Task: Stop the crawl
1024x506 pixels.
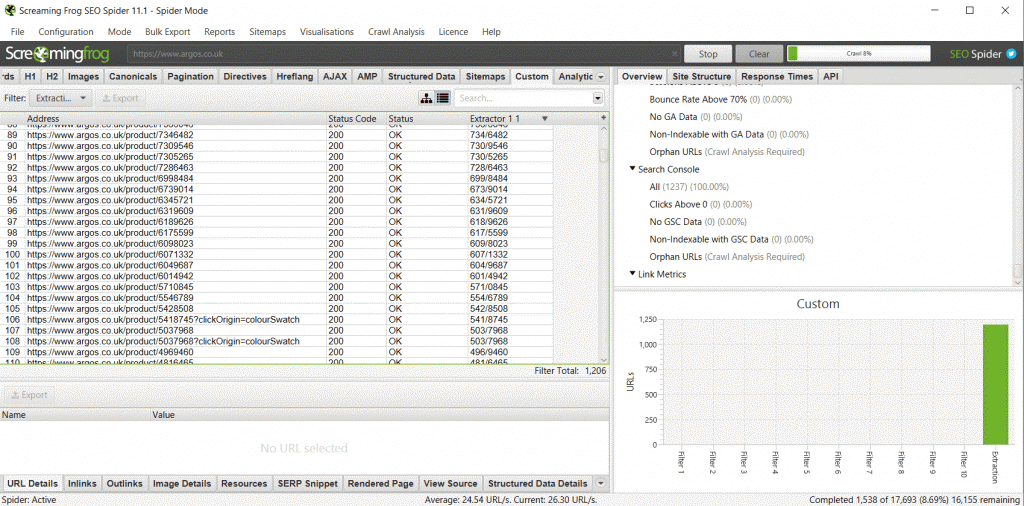Action: click(707, 54)
